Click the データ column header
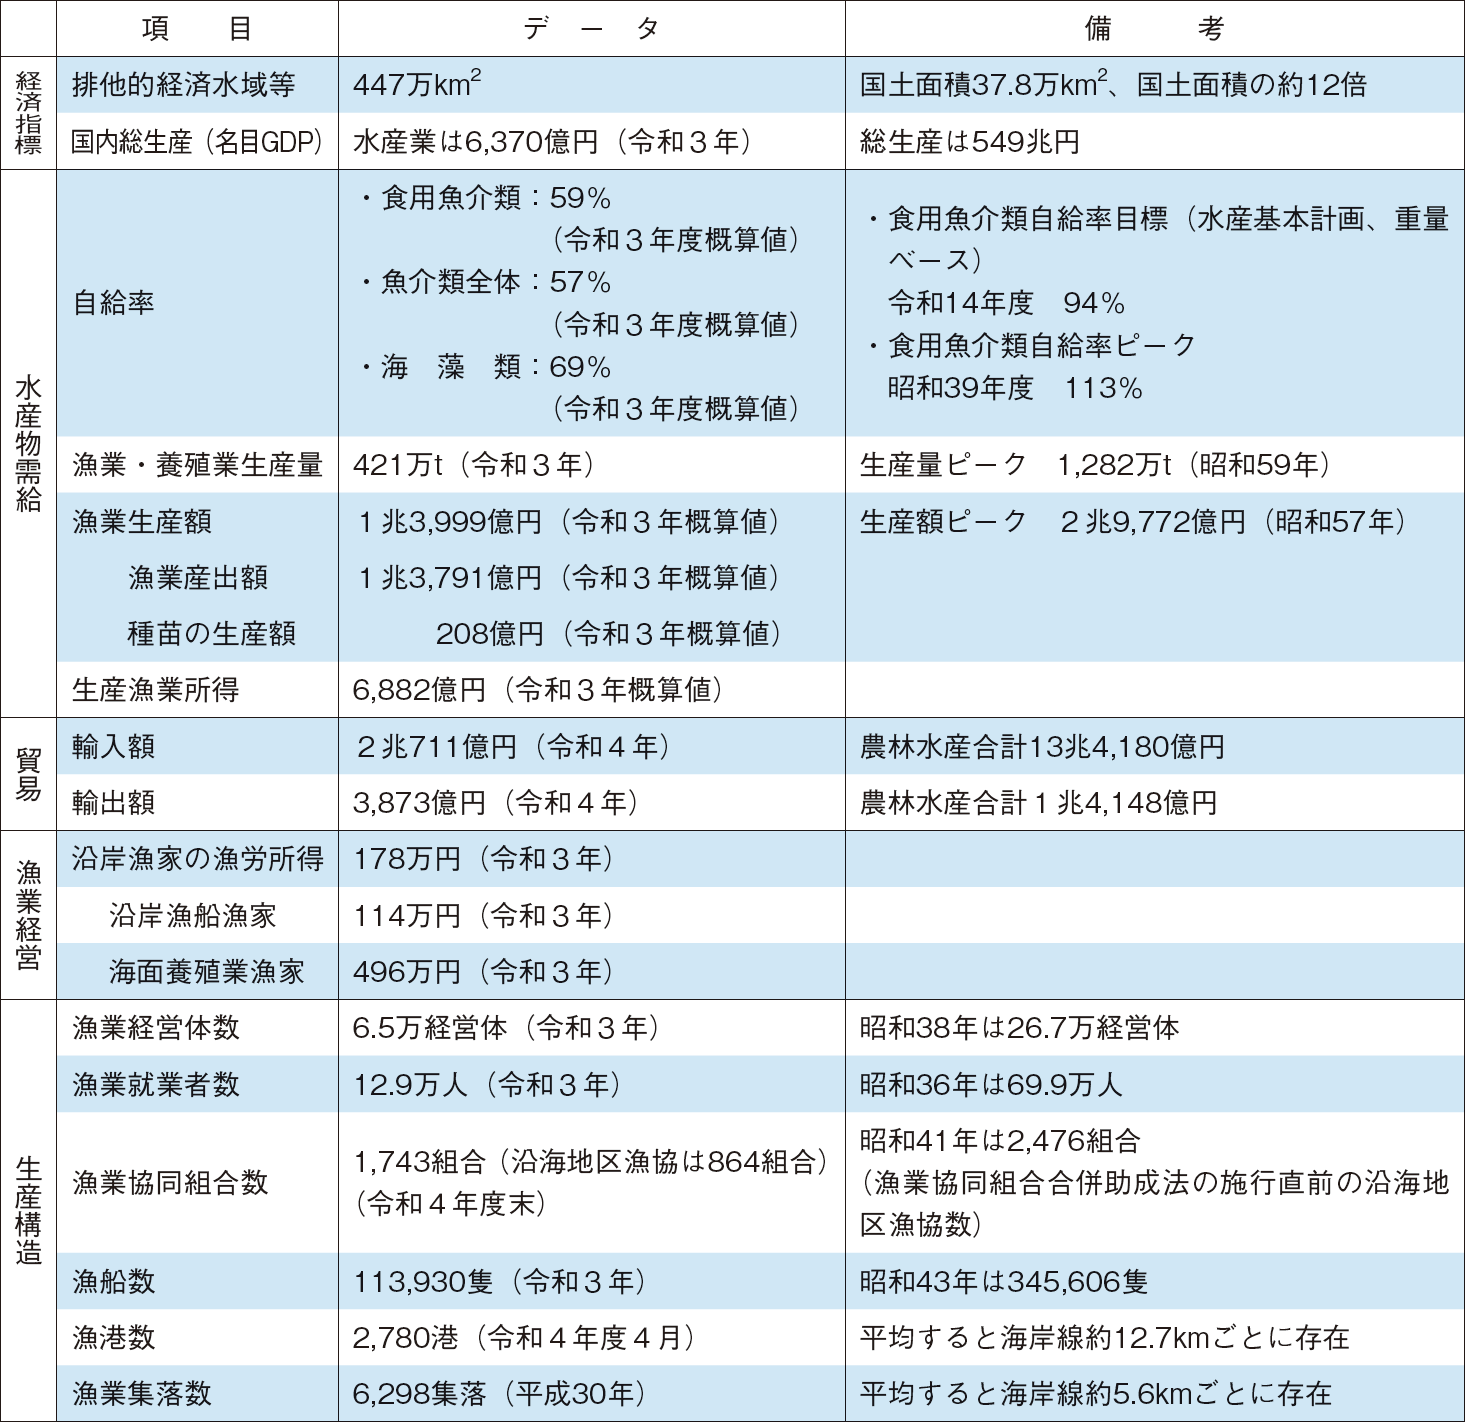Viewport: 1466px width, 1422px height. click(x=592, y=28)
